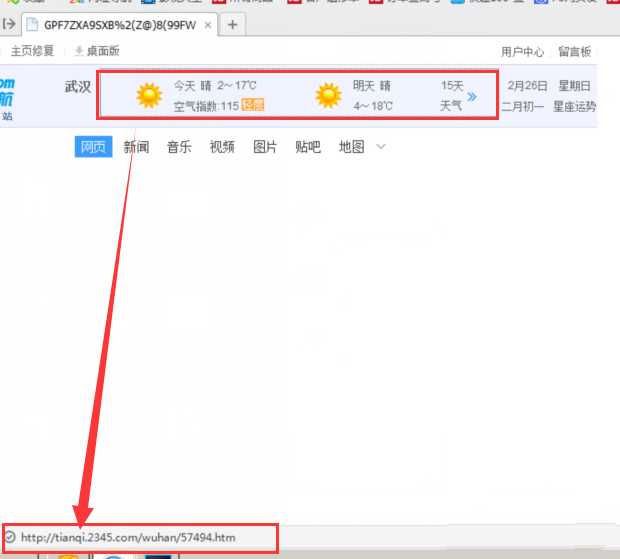
Task: Choose the 图片 search tab
Action: coord(265,147)
